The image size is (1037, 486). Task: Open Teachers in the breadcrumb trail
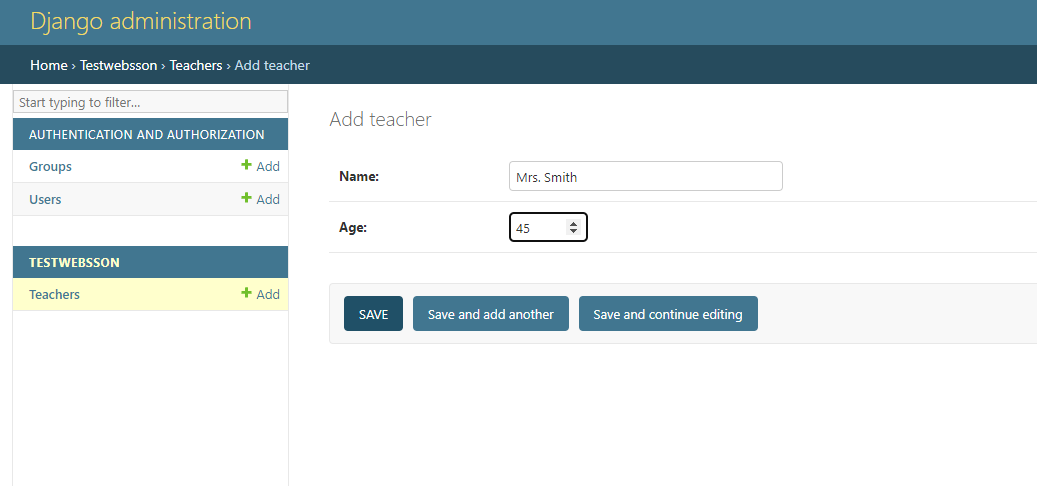pyautogui.click(x=196, y=65)
